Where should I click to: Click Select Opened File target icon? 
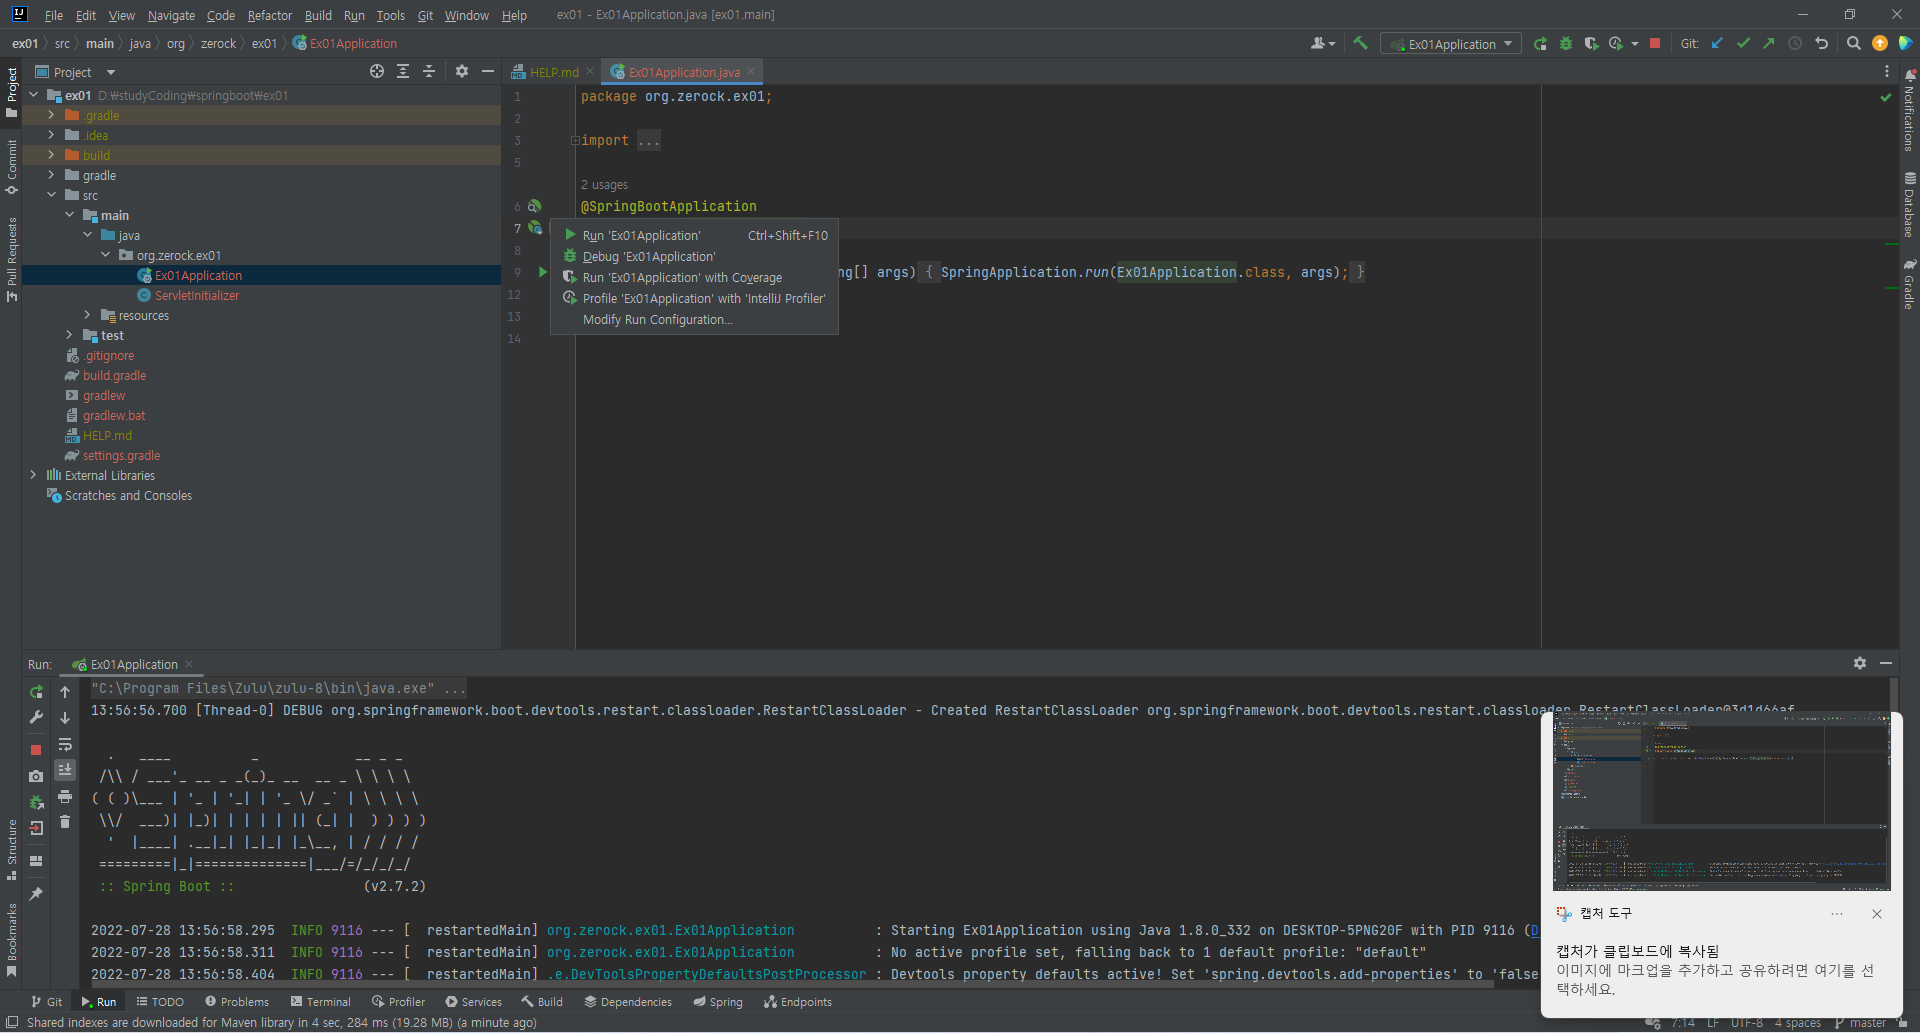[x=376, y=71]
